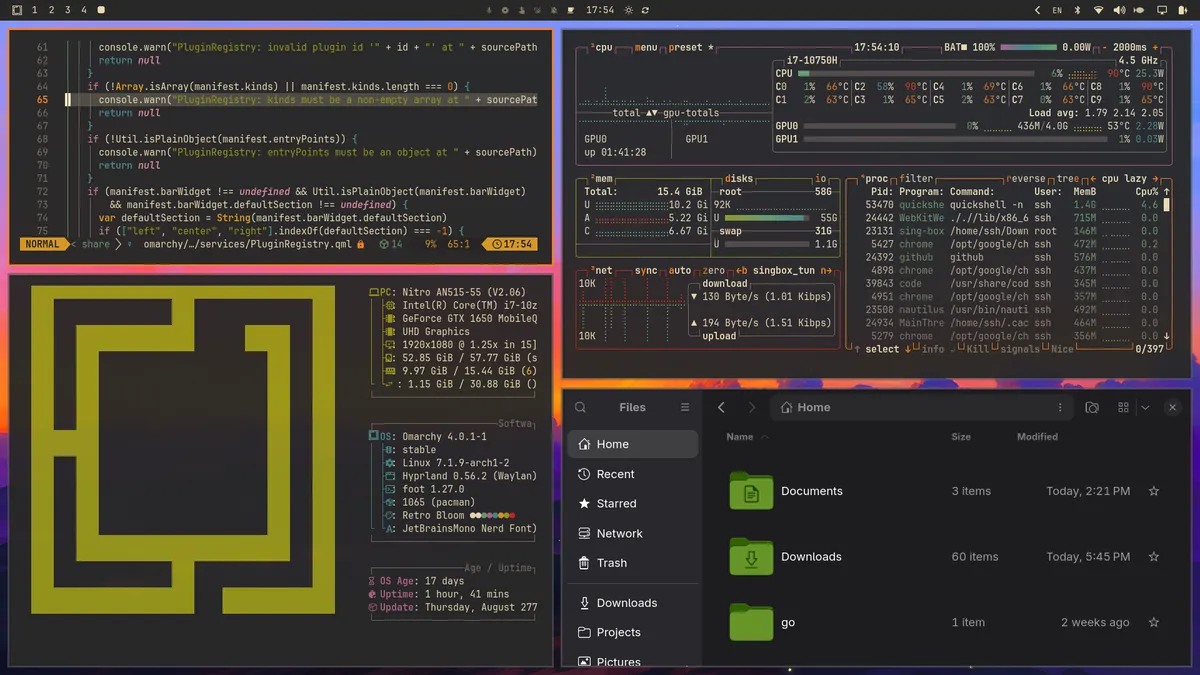Click signals at bottom of btop proc box
The image size is (1200, 675).
1019,349
